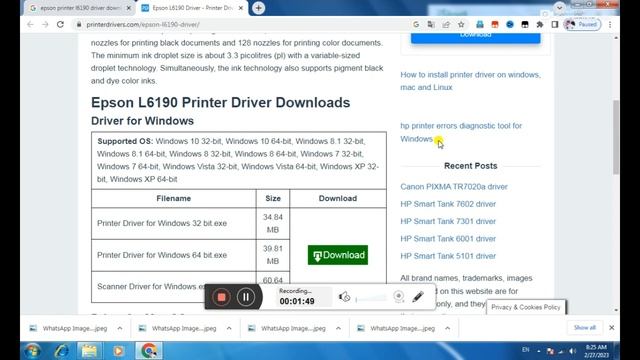Image resolution: width=640 pixels, height=360 pixels.
Task: Close the Epson L6190 Driver tab
Action: pyautogui.click(x=241, y=8)
